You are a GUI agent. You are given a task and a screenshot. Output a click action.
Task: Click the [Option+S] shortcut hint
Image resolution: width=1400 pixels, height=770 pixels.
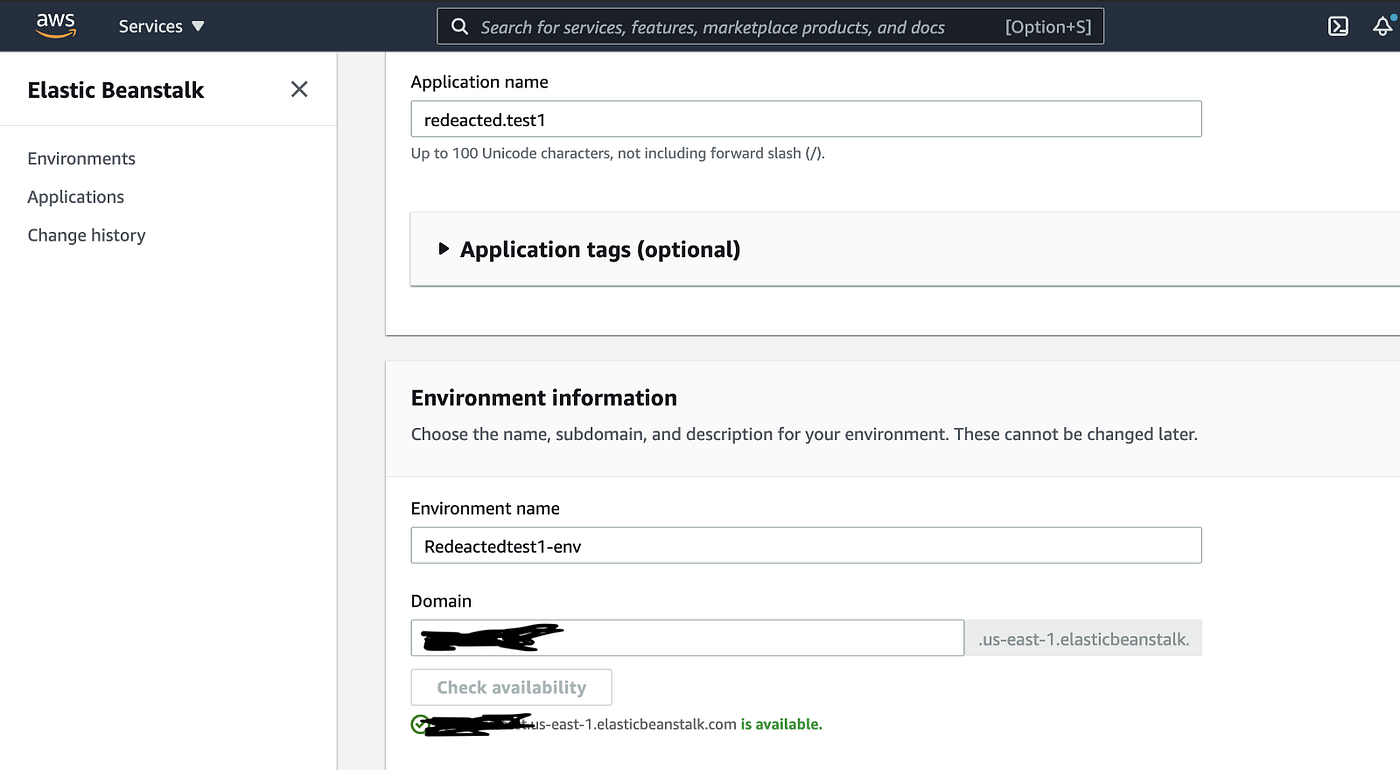coord(1048,27)
